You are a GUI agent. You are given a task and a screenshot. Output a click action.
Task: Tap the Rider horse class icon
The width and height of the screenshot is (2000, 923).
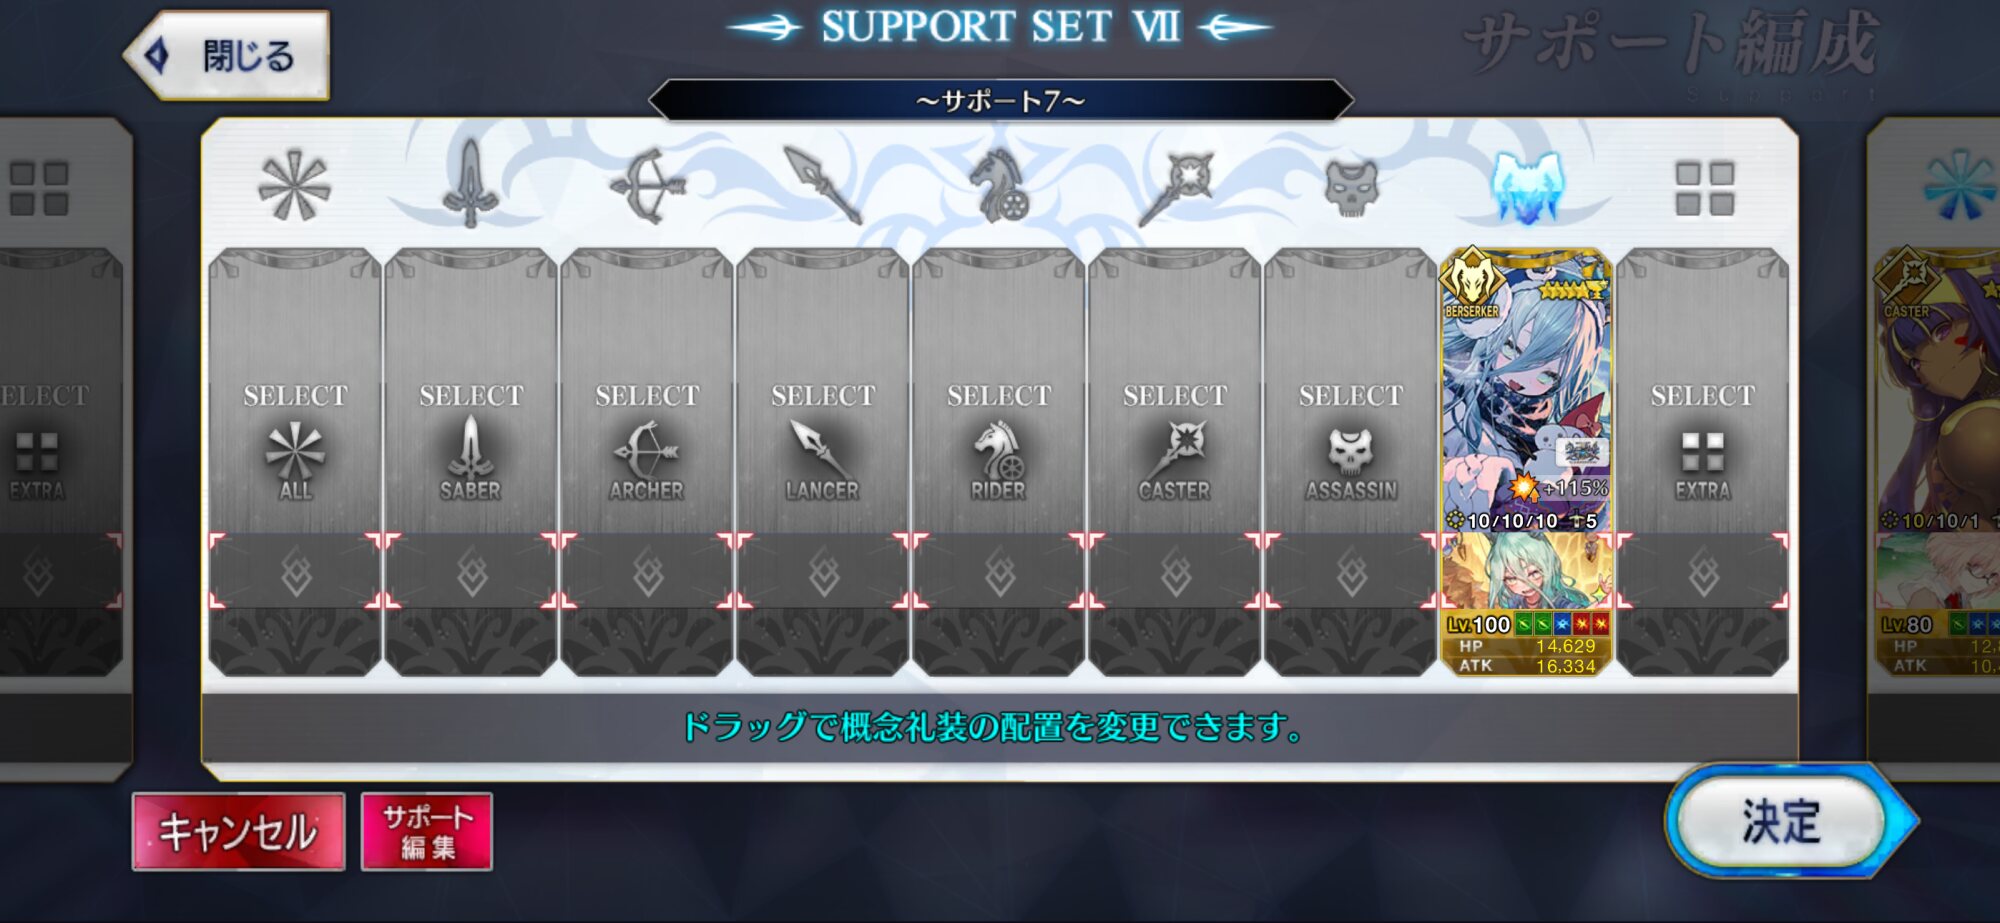pos(999,186)
